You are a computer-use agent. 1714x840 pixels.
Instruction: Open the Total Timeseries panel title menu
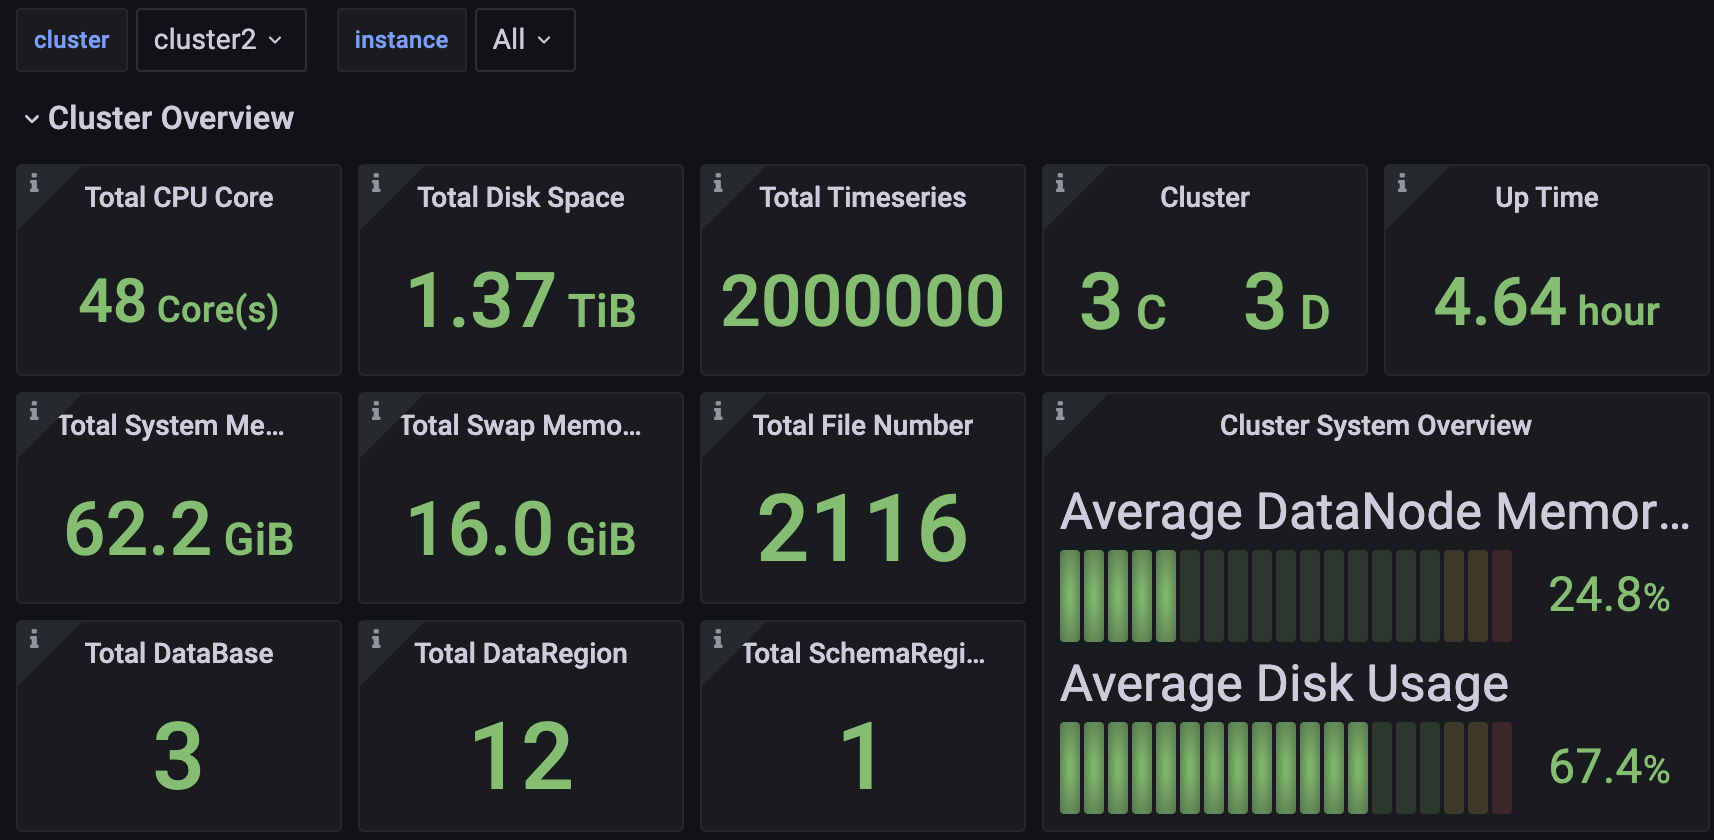coord(862,197)
